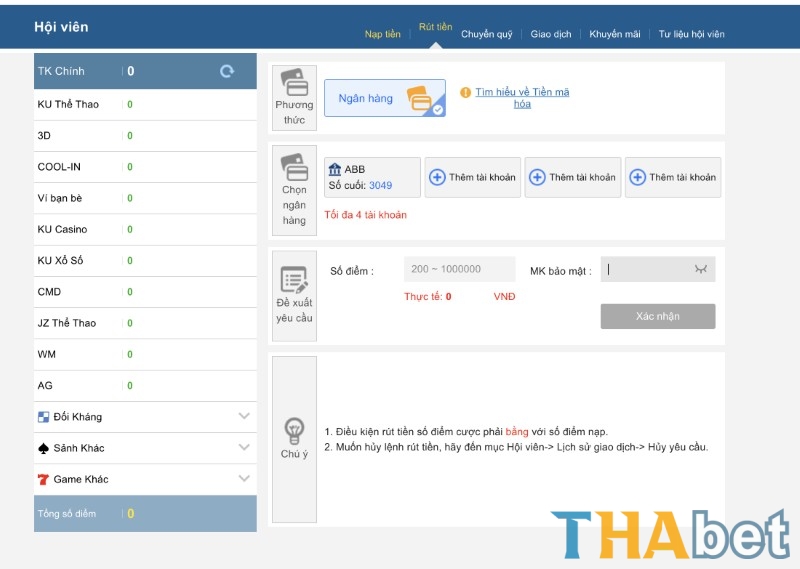
Task: Focus the MK bảo mật password field
Action: click(x=658, y=269)
